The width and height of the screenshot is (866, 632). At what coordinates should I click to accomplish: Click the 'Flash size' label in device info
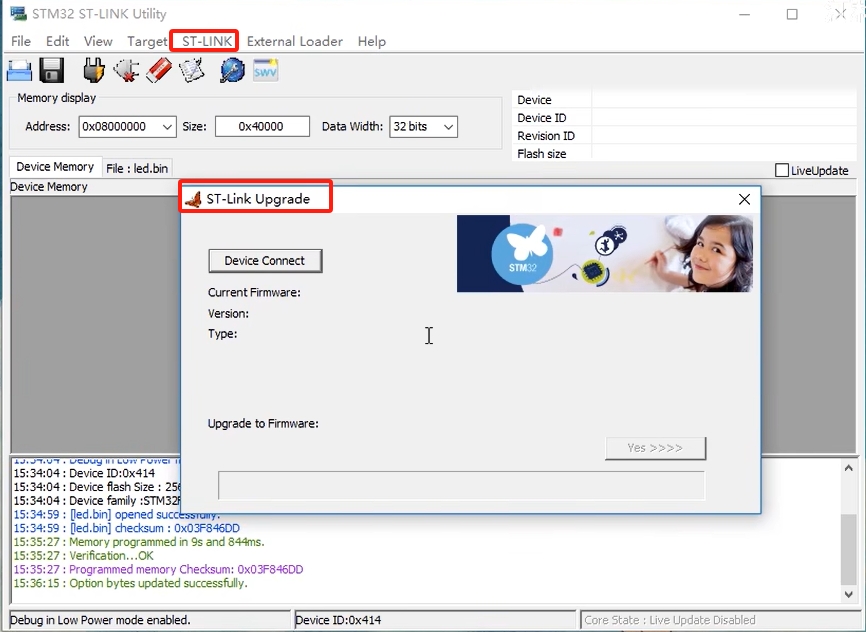(542, 154)
